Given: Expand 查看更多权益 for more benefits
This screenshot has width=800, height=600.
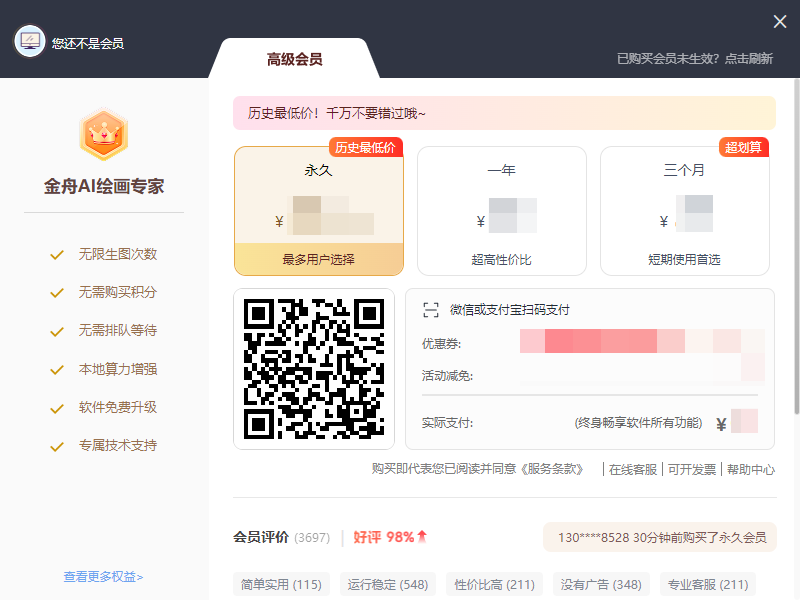Looking at the screenshot, I should [103, 576].
